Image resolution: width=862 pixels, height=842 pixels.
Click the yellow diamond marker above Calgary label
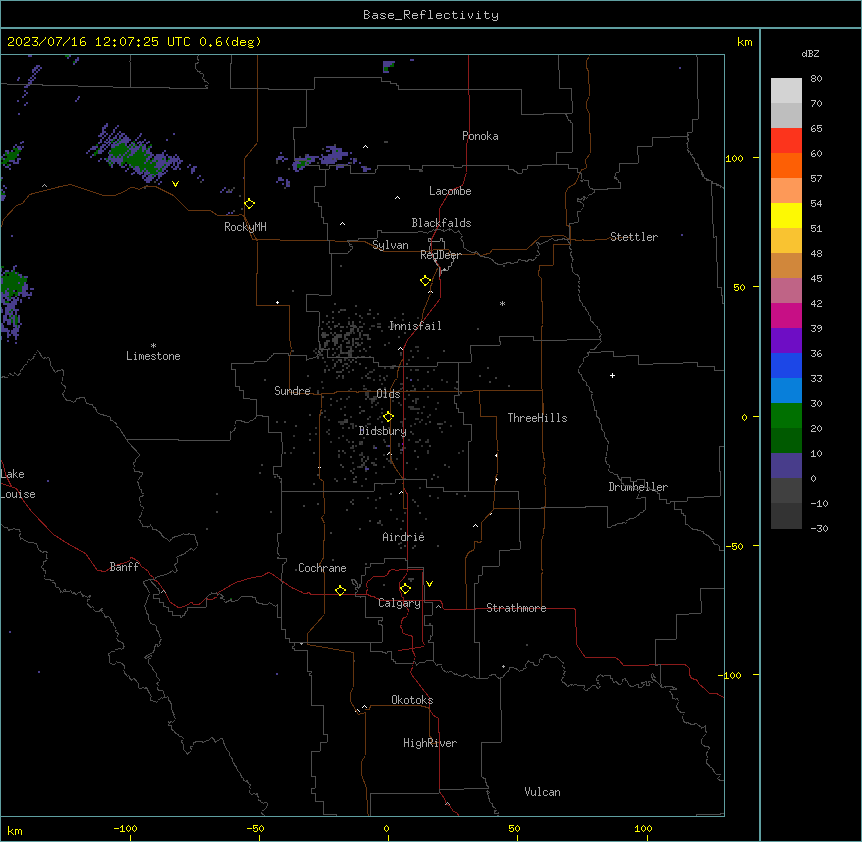[405, 589]
